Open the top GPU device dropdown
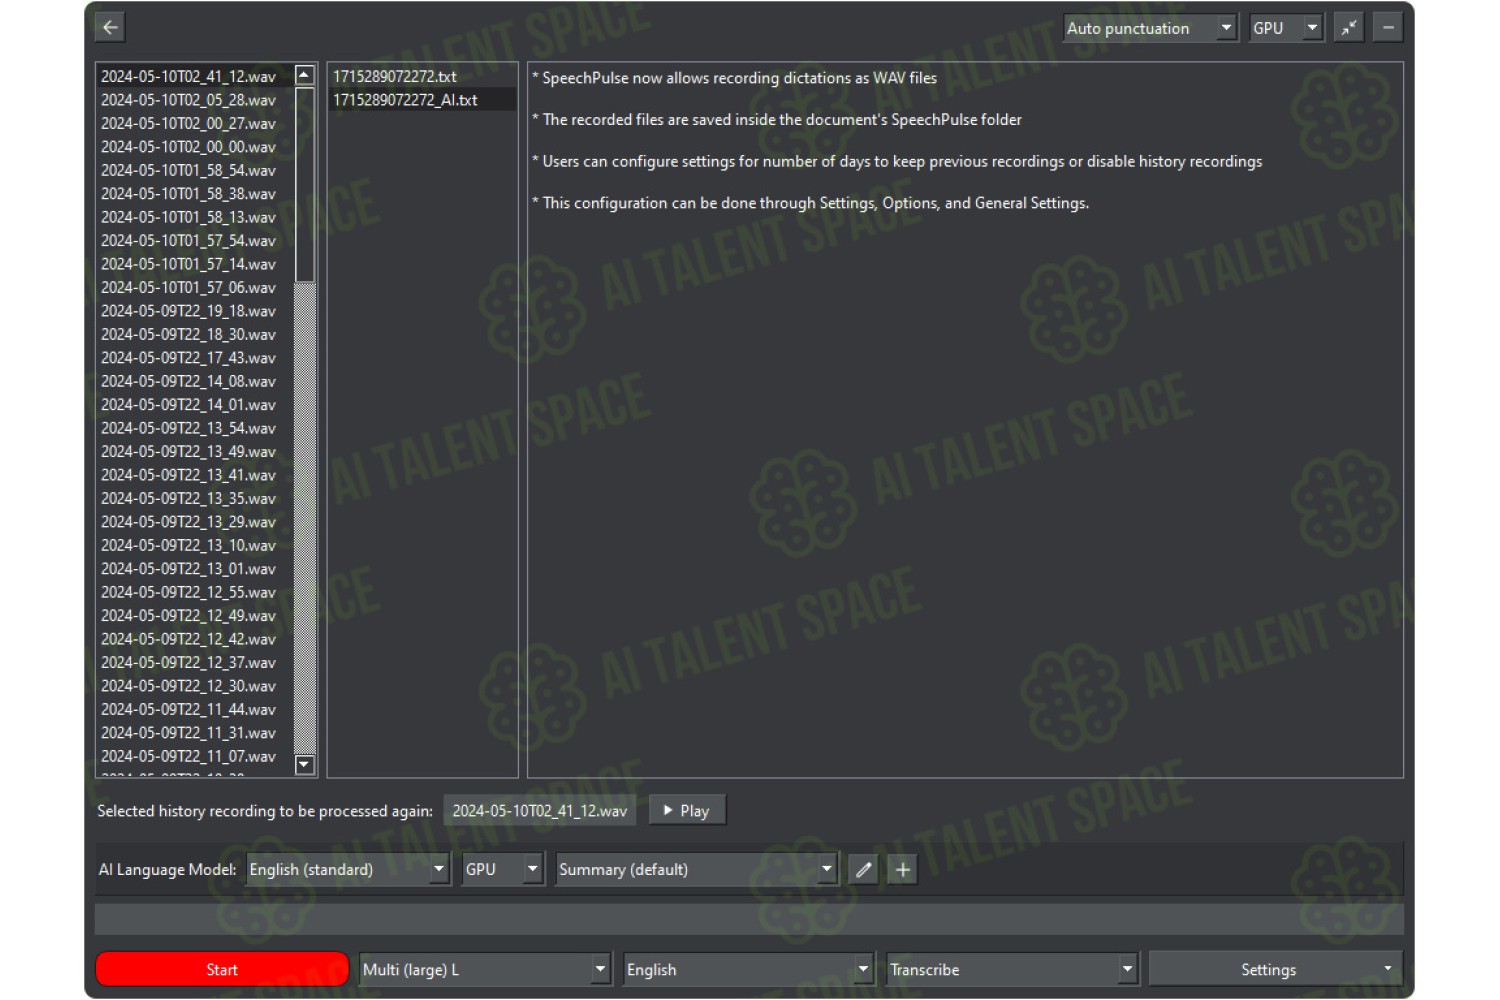 (x=1286, y=28)
